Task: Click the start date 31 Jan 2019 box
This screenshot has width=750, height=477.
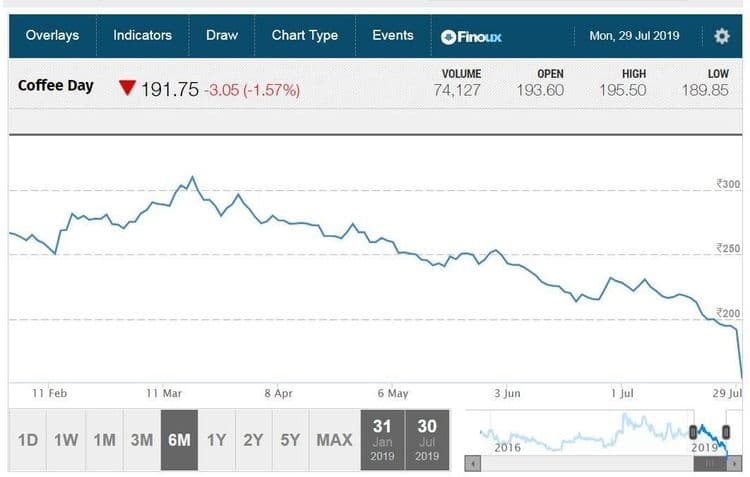Action: click(382, 440)
